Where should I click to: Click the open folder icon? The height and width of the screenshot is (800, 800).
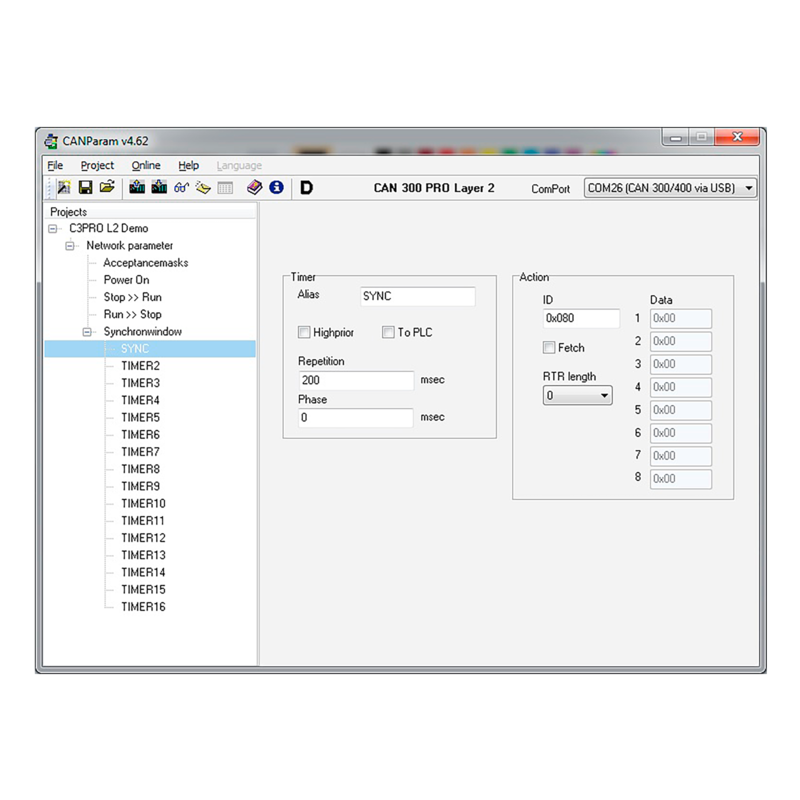click(x=107, y=187)
